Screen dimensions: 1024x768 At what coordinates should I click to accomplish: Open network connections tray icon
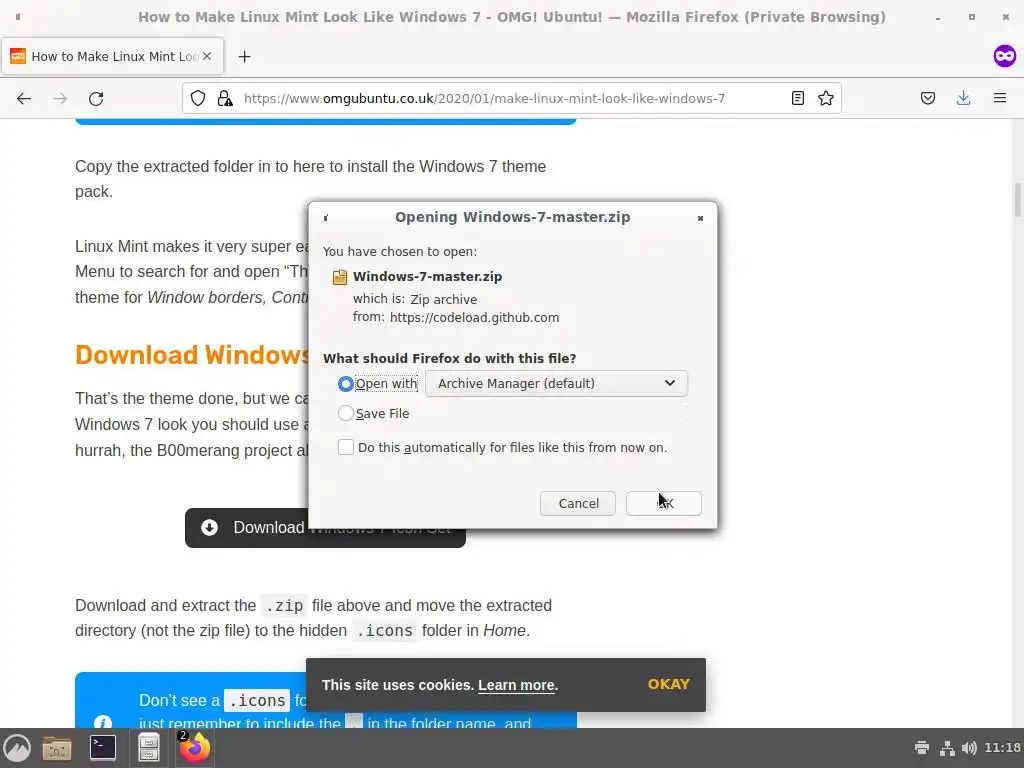point(946,748)
